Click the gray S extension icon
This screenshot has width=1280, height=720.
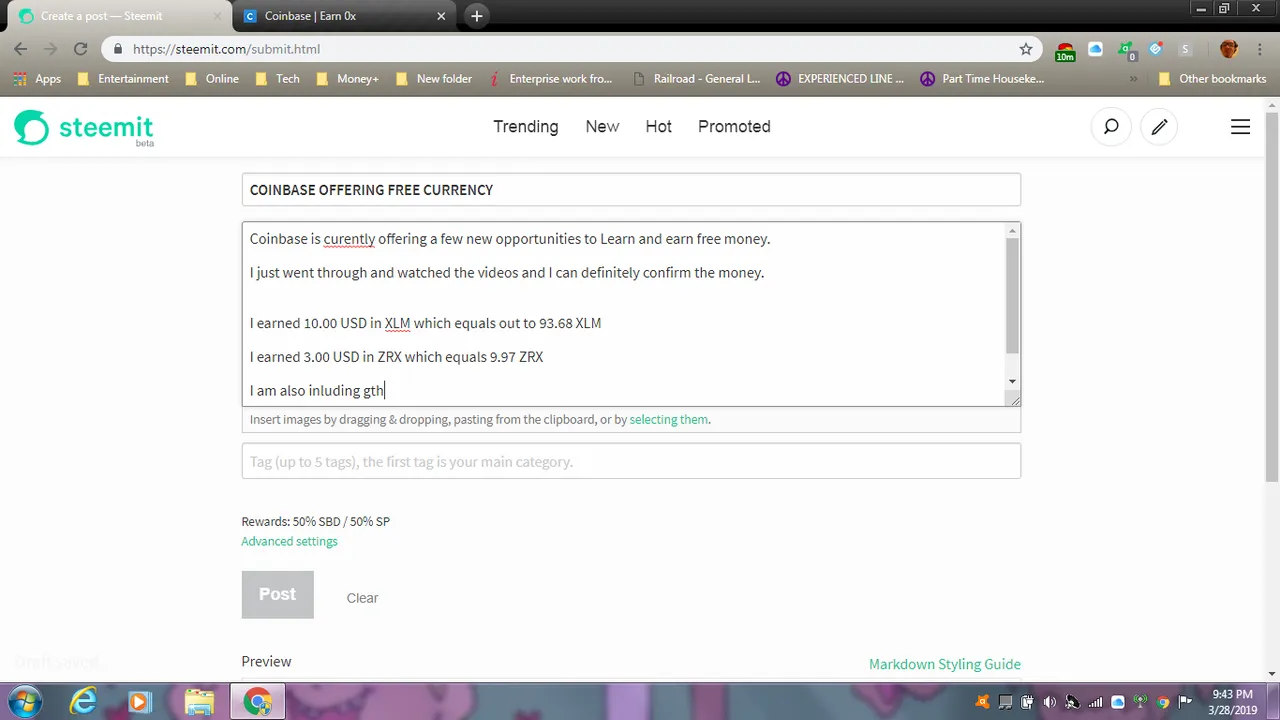1186,49
